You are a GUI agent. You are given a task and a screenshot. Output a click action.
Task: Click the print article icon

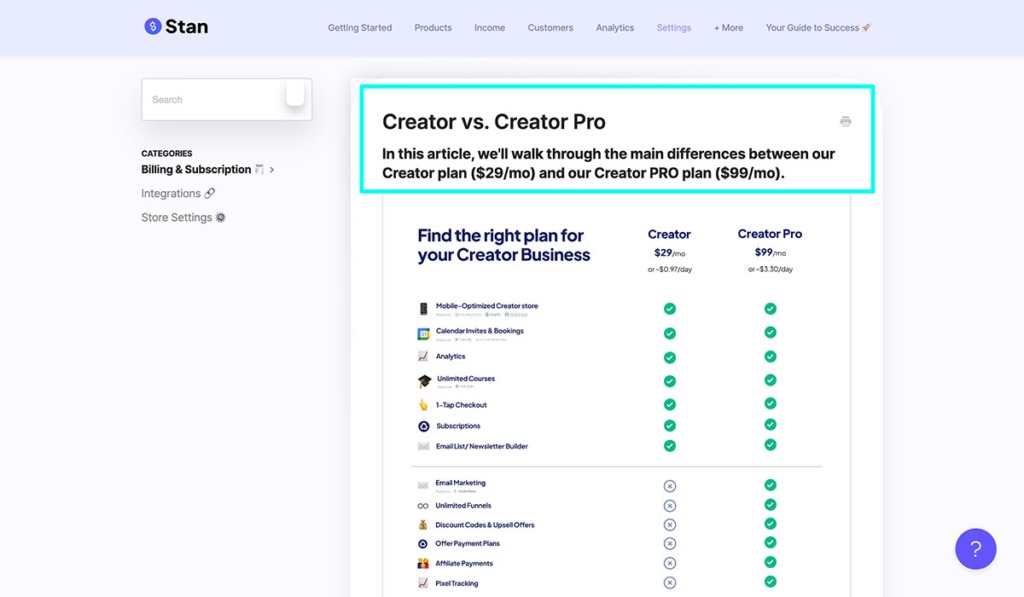845,121
